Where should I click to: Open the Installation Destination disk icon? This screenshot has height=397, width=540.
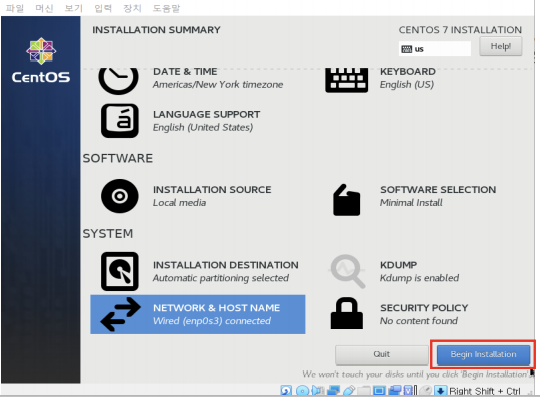pyautogui.click(x=120, y=271)
